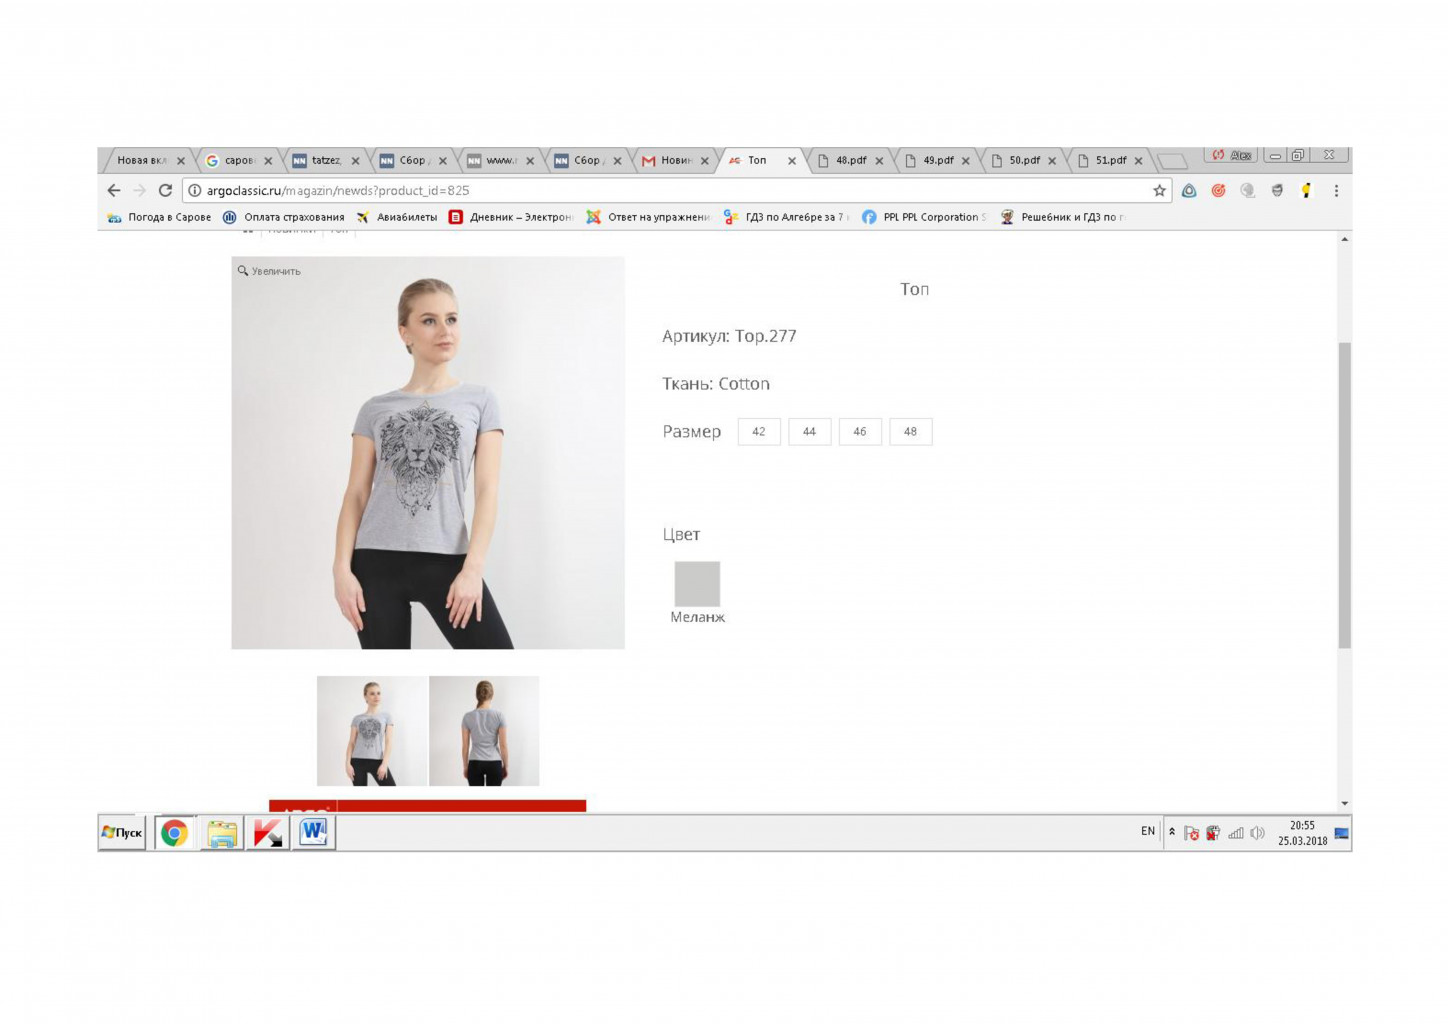1448x1024 pixels.
Task: Open PPL PPL Corporation bookmark
Action: (x=924, y=217)
